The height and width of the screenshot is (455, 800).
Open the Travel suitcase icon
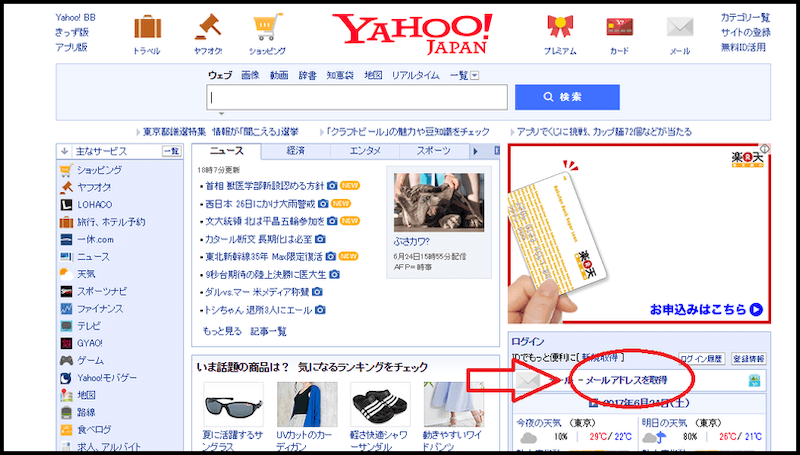tap(147, 28)
